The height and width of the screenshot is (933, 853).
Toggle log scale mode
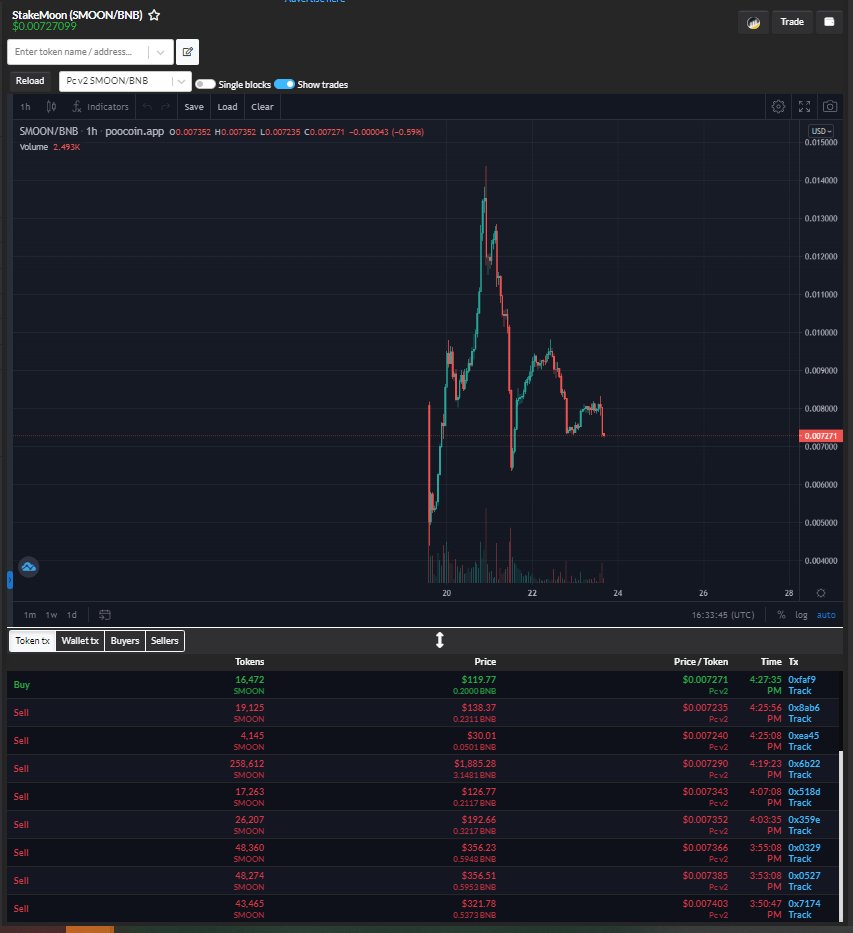[801, 615]
